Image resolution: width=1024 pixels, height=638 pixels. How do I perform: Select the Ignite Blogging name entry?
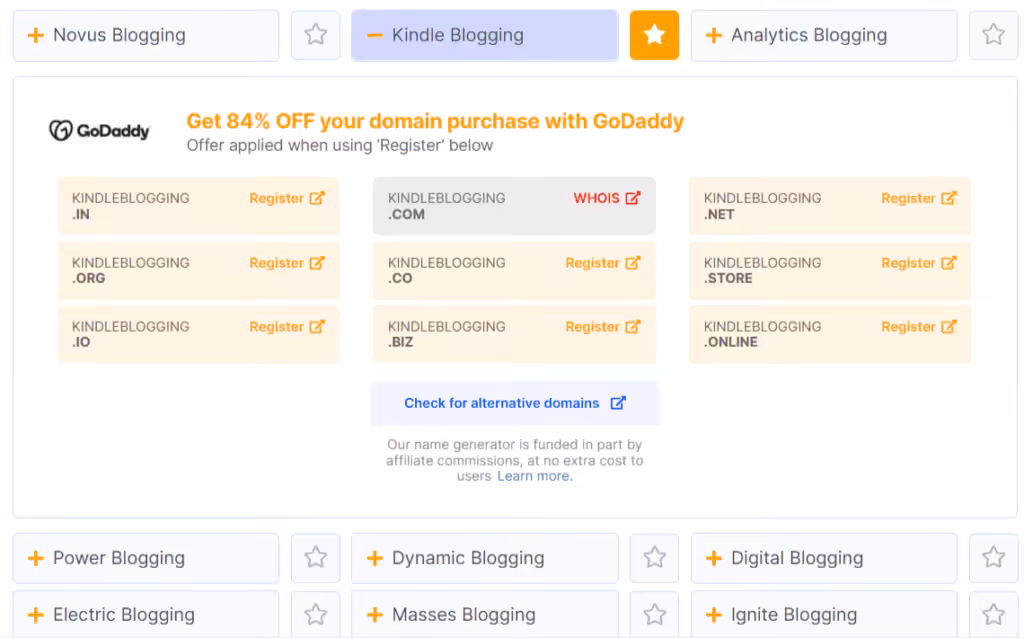[x=823, y=614]
